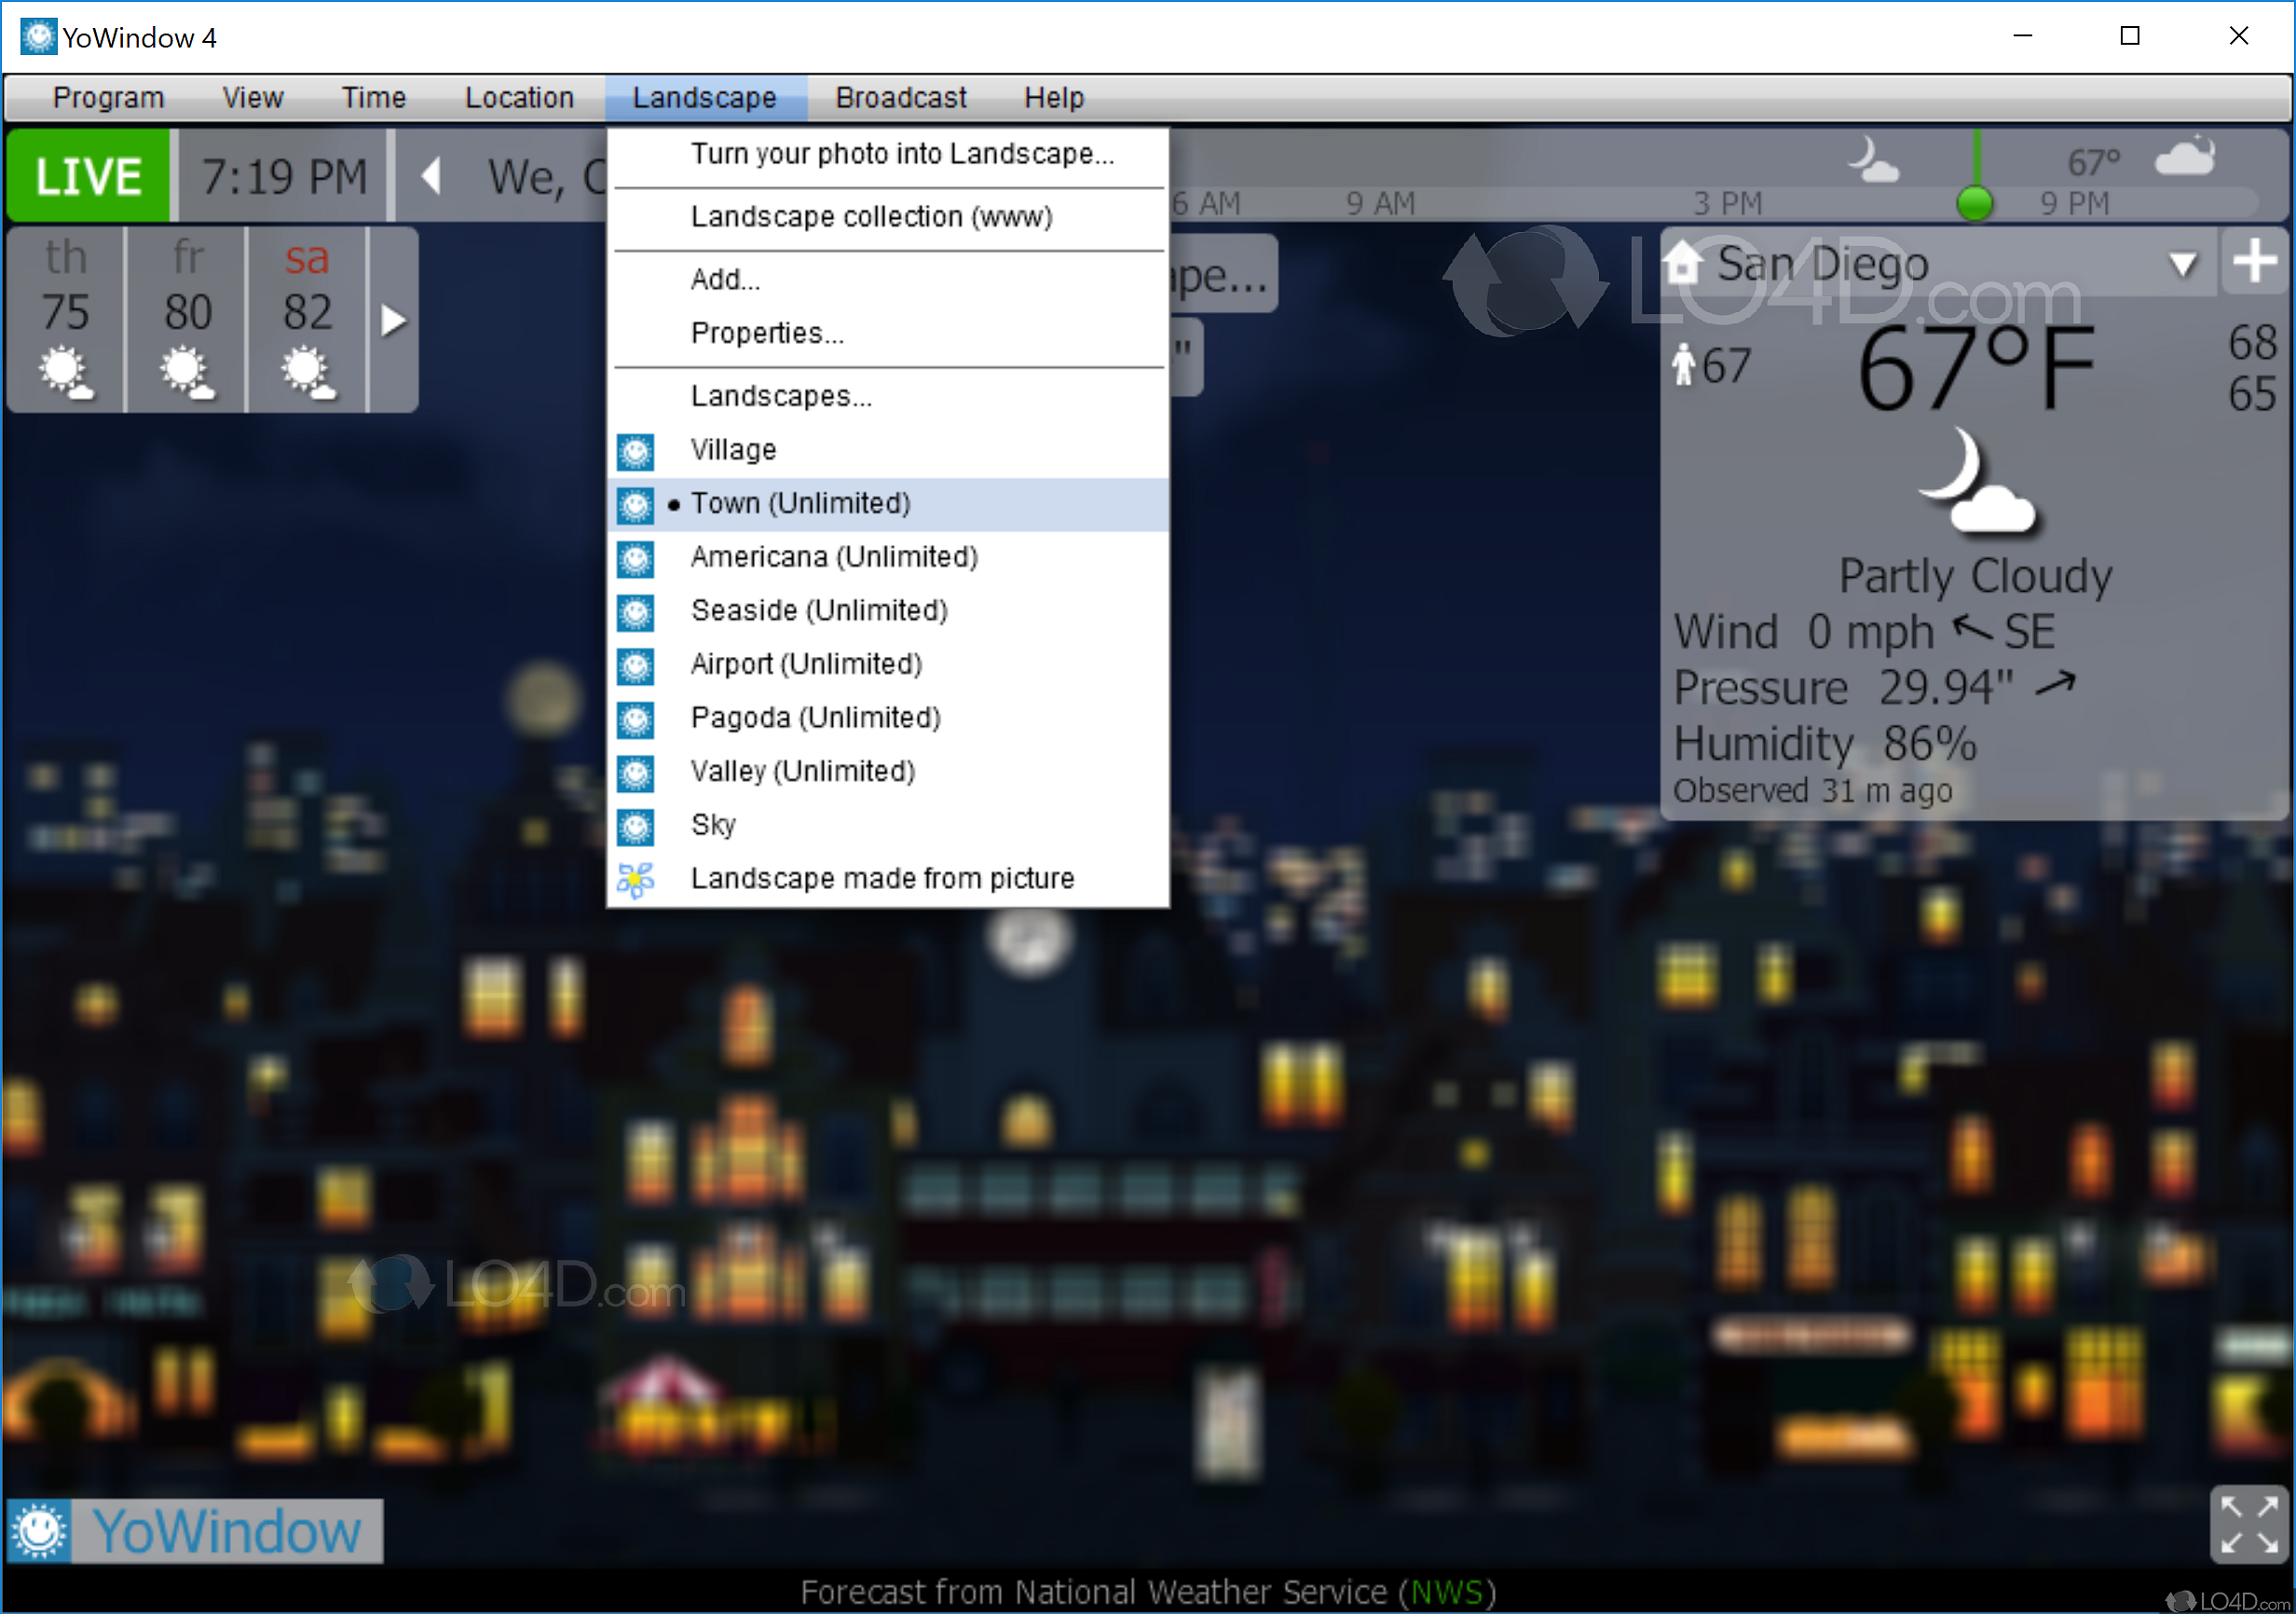Click the LIVE button
Image resolution: width=2296 pixels, height=1614 pixels.
point(88,176)
